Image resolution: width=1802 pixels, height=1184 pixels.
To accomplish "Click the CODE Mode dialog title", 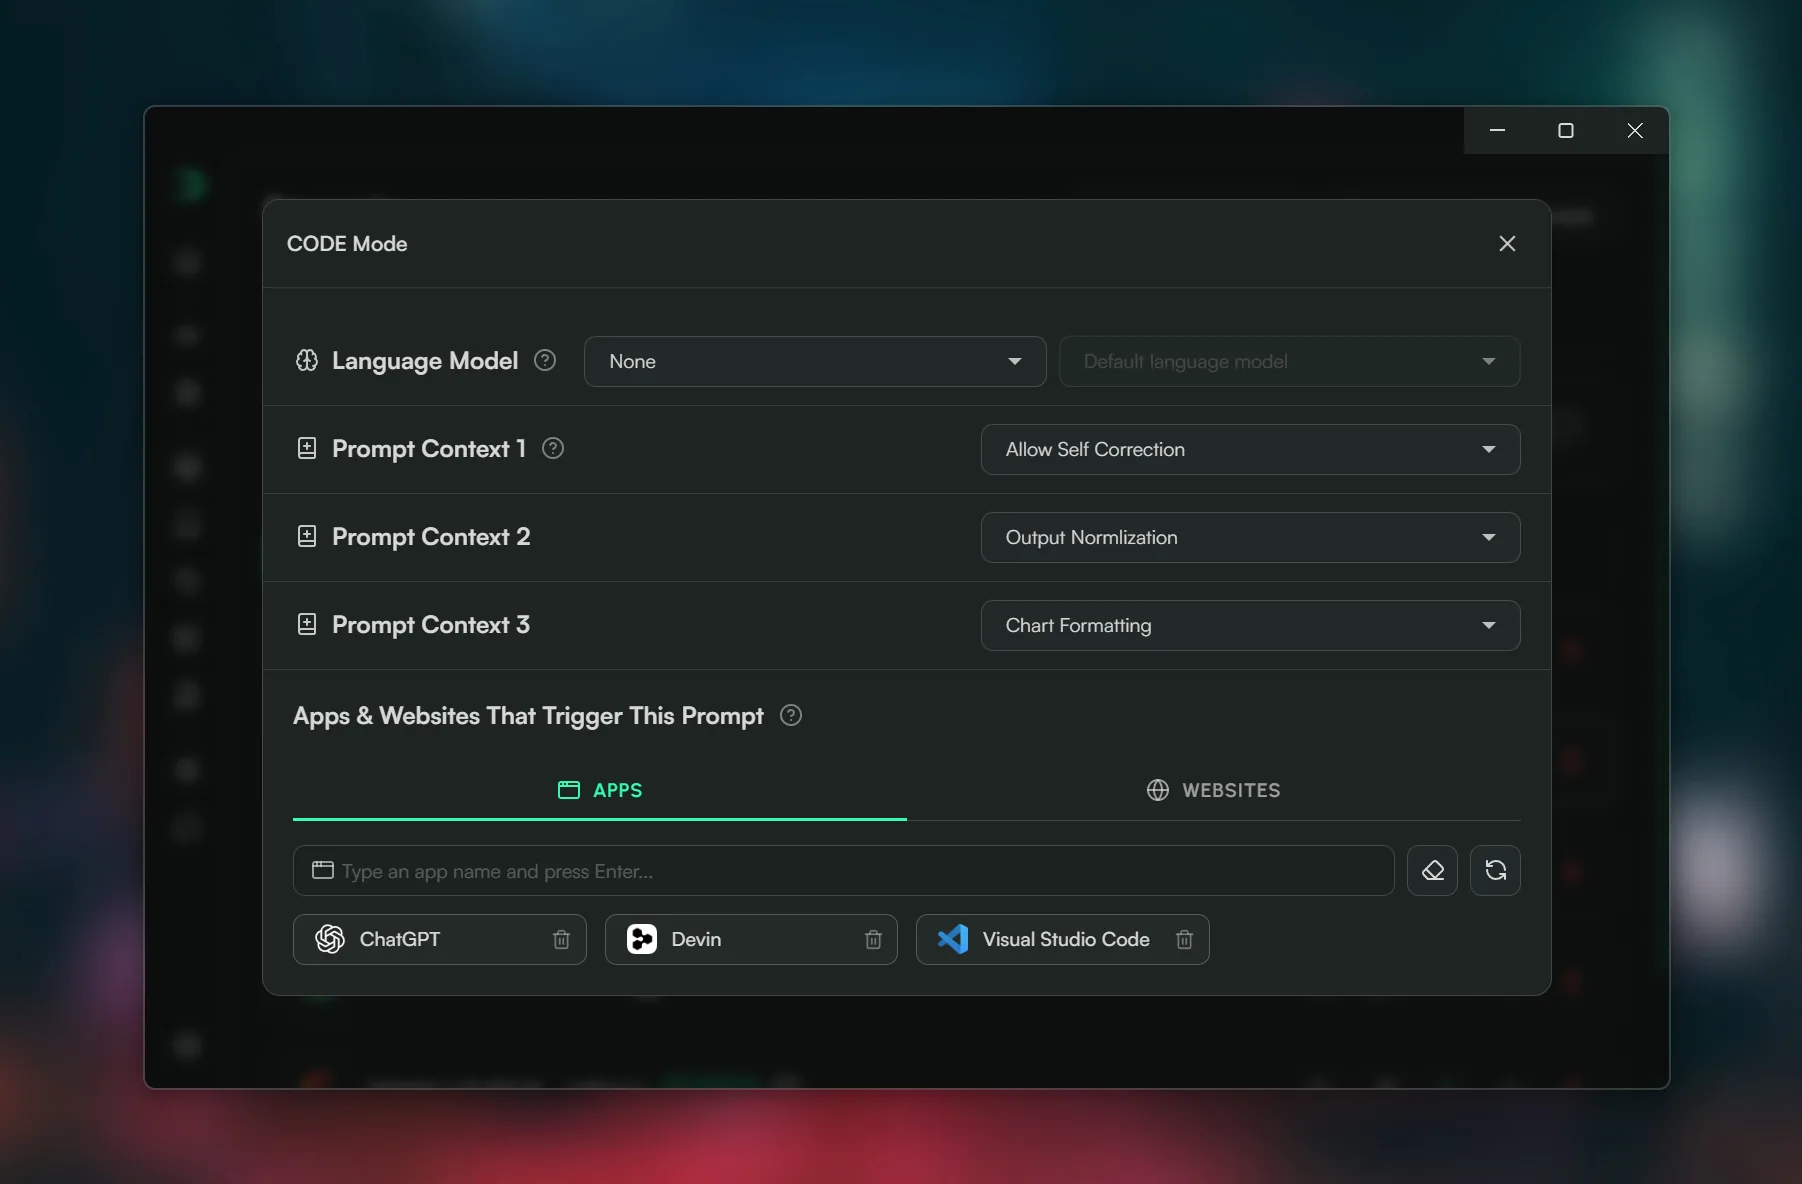I will tap(347, 243).
